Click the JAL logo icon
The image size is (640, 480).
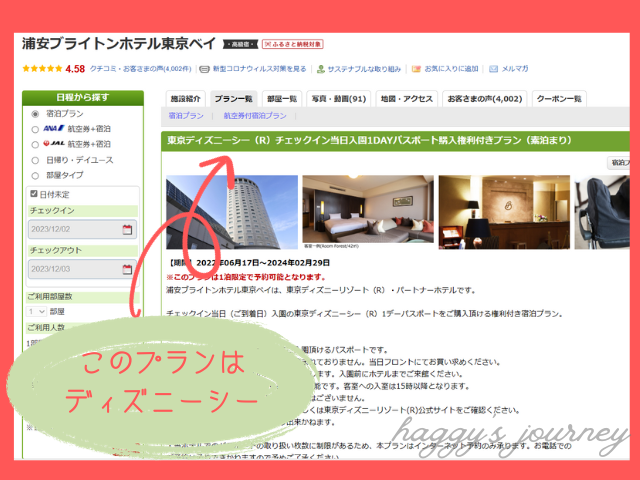[54, 144]
